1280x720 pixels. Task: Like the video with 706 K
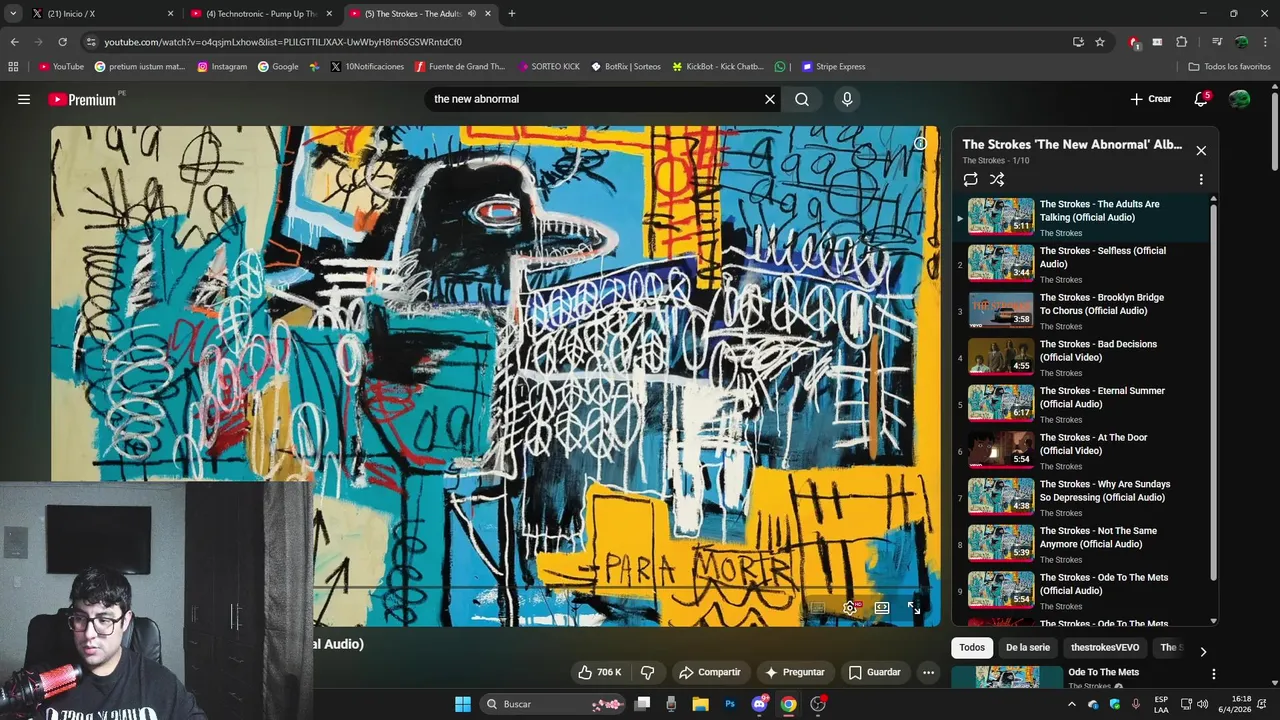coord(600,672)
